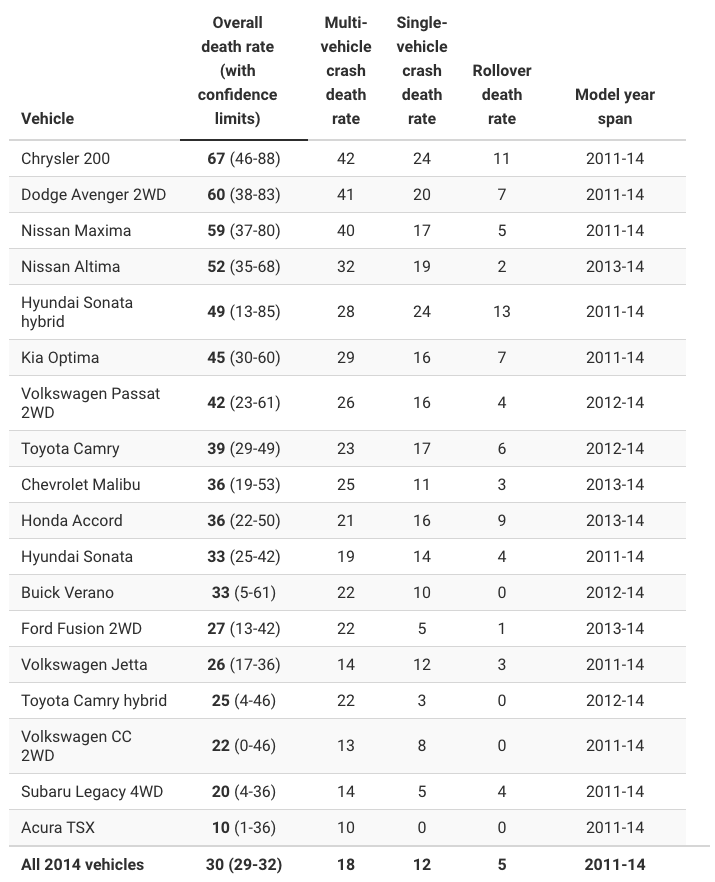Select the Acura TSX vehicle cell
The width and height of the screenshot is (715, 882).
(x=58, y=827)
